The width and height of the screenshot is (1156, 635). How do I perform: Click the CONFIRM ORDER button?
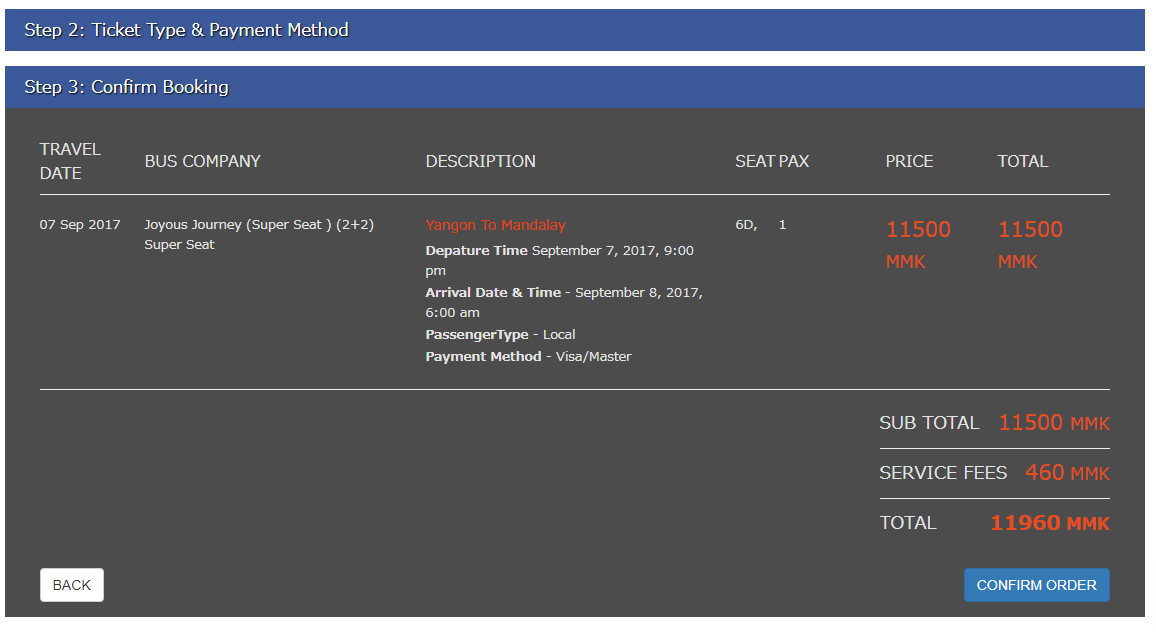coord(1036,585)
